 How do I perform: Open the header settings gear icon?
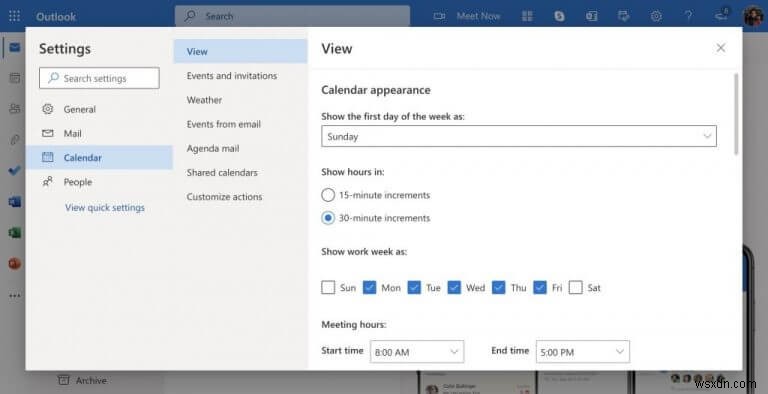pos(656,16)
